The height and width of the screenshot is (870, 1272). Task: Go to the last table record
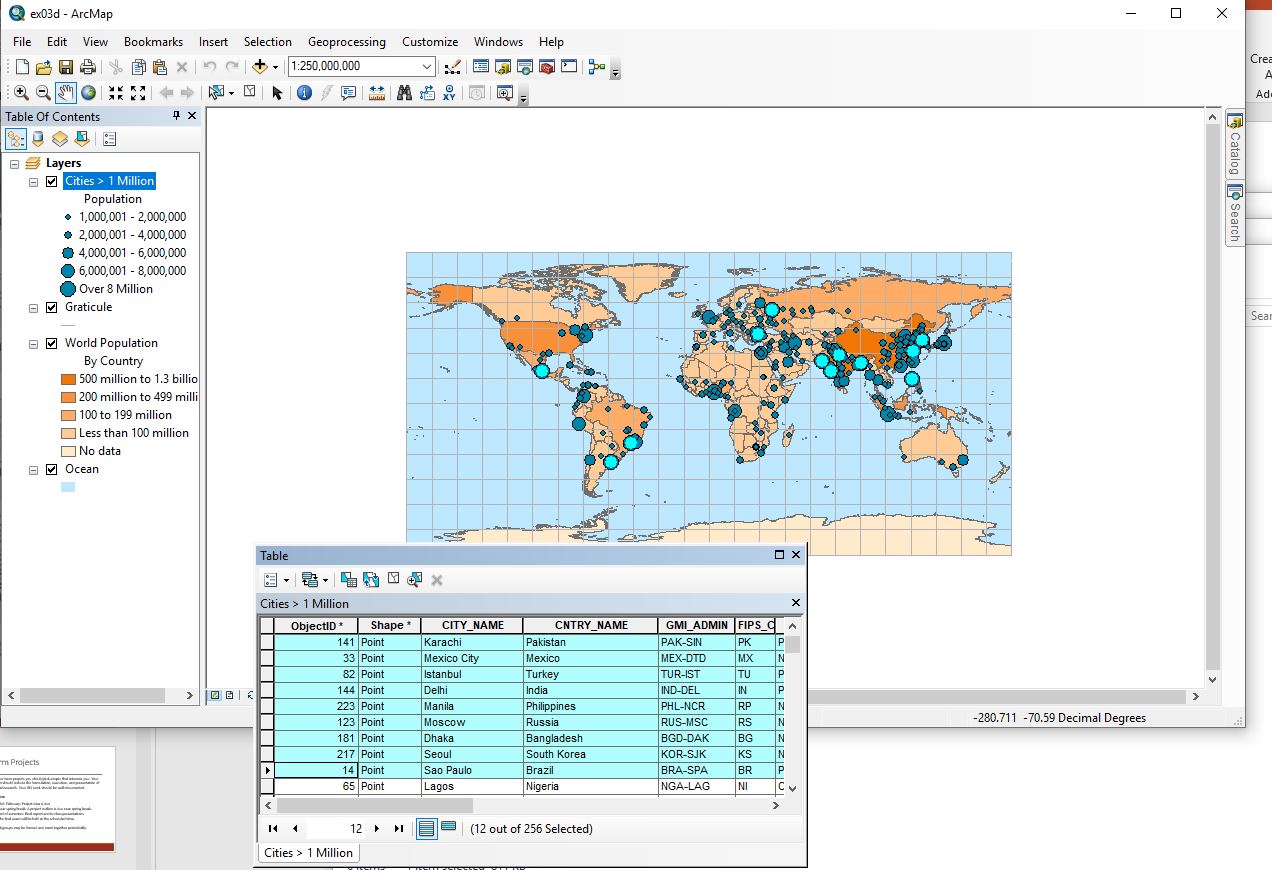(399, 828)
